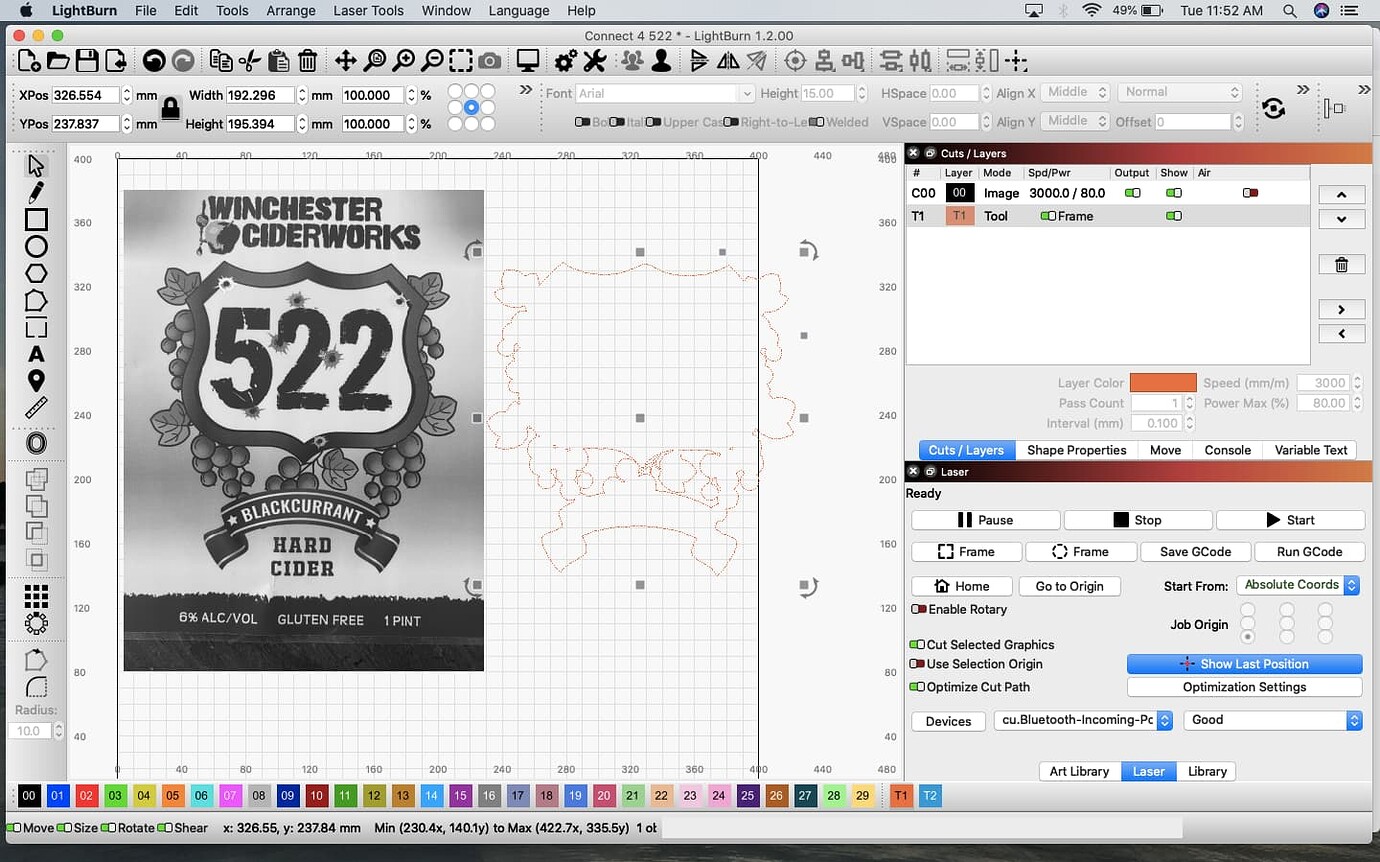Click the scissors Cut icon
Viewport: 1380px width, 862px height.
250,61
